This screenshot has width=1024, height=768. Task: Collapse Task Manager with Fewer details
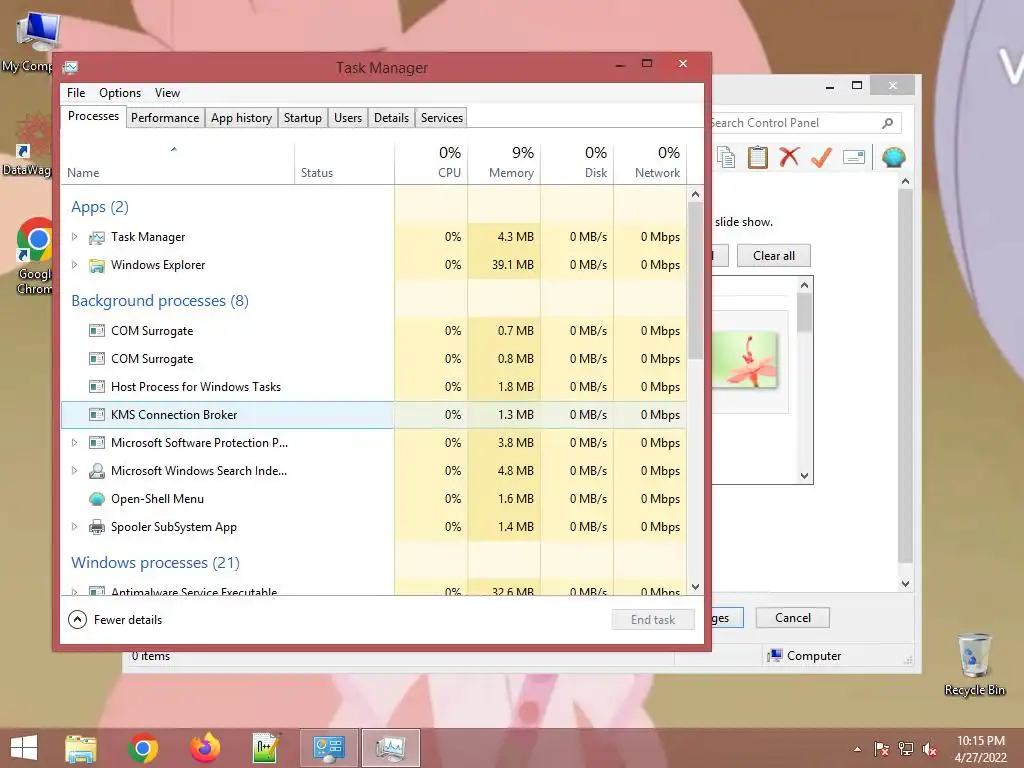tap(115, 620)
